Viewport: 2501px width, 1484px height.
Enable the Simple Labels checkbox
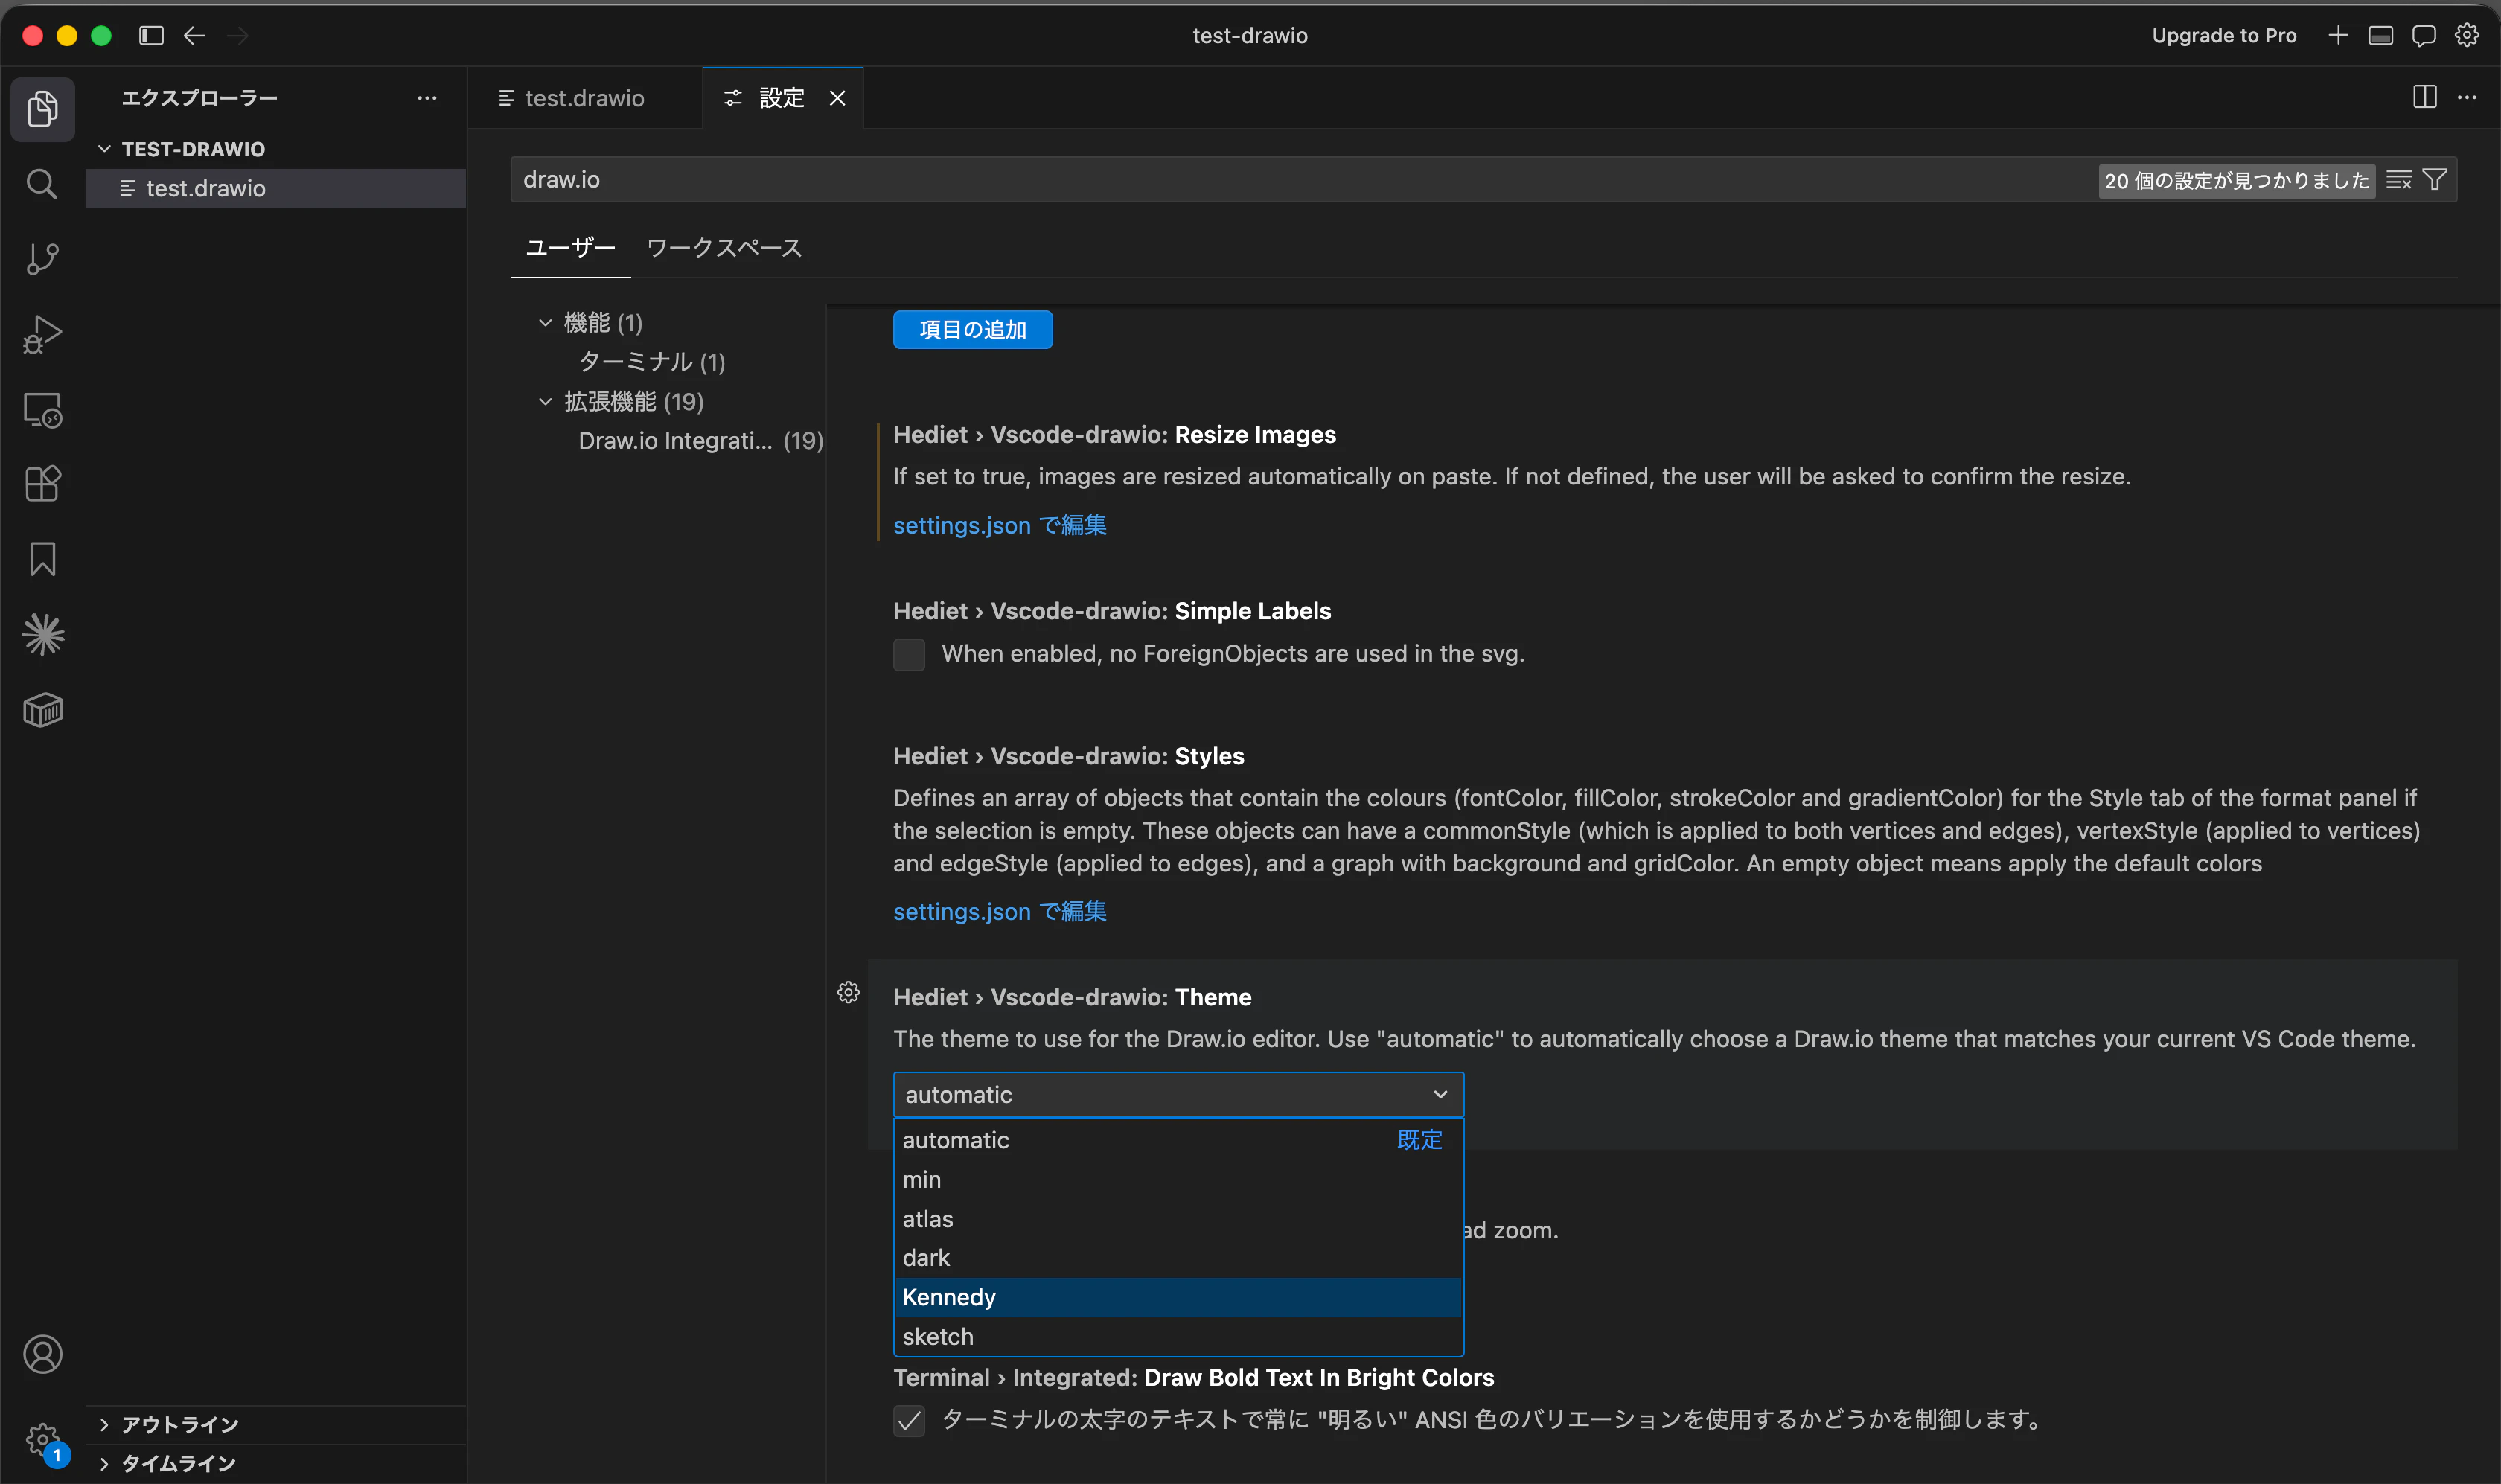909,654
